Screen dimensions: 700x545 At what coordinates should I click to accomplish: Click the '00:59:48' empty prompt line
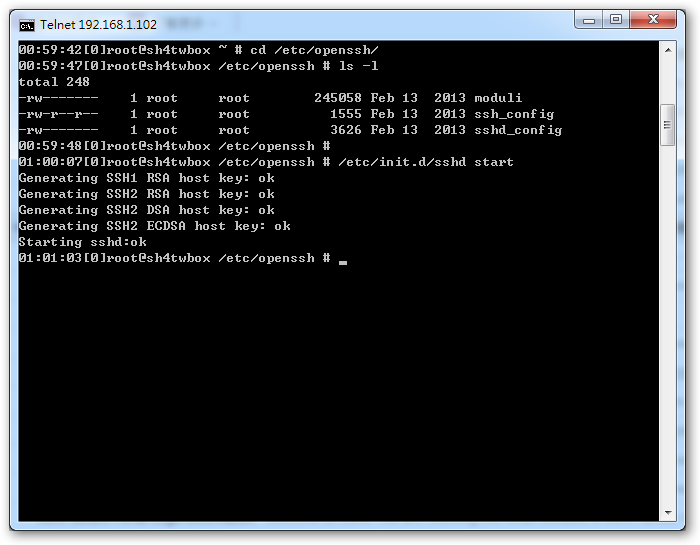tap(175, 146)
